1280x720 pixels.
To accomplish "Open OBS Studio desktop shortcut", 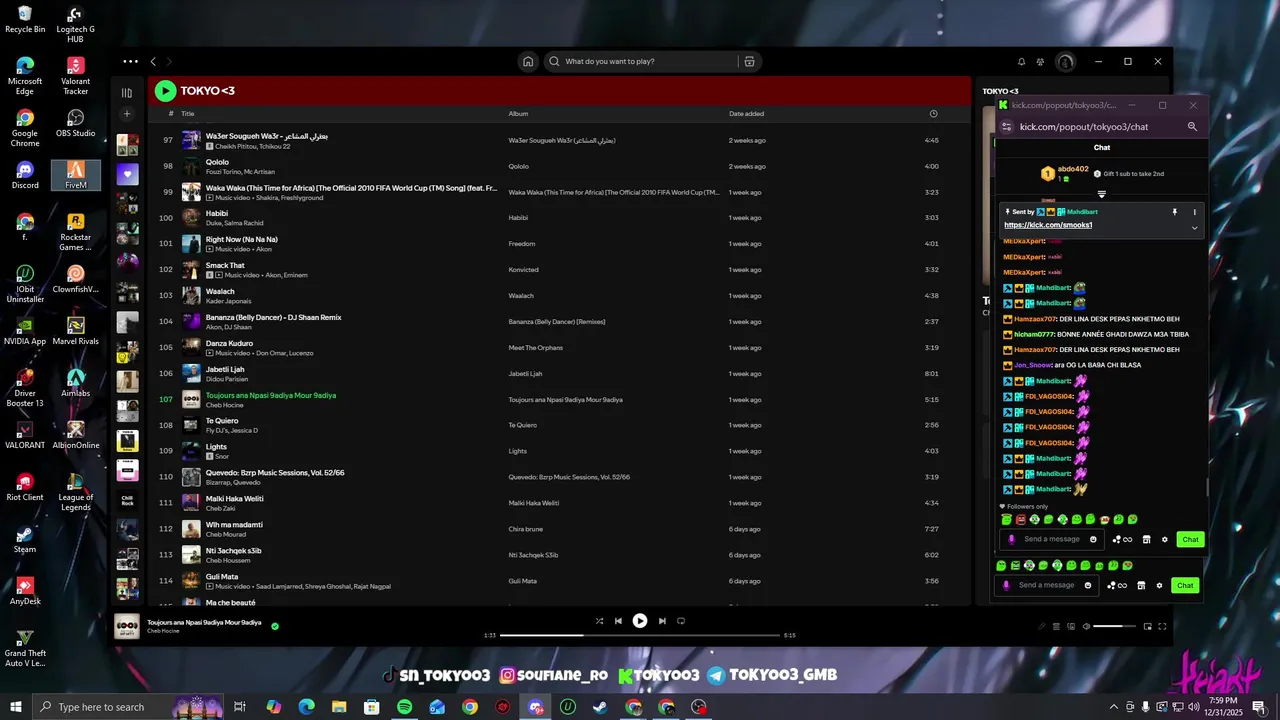I will coord(75,124).
